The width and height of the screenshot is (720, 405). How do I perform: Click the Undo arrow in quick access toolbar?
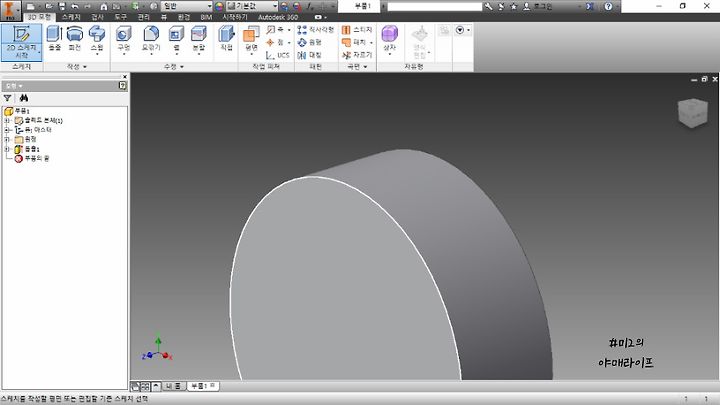pos(75,6)
